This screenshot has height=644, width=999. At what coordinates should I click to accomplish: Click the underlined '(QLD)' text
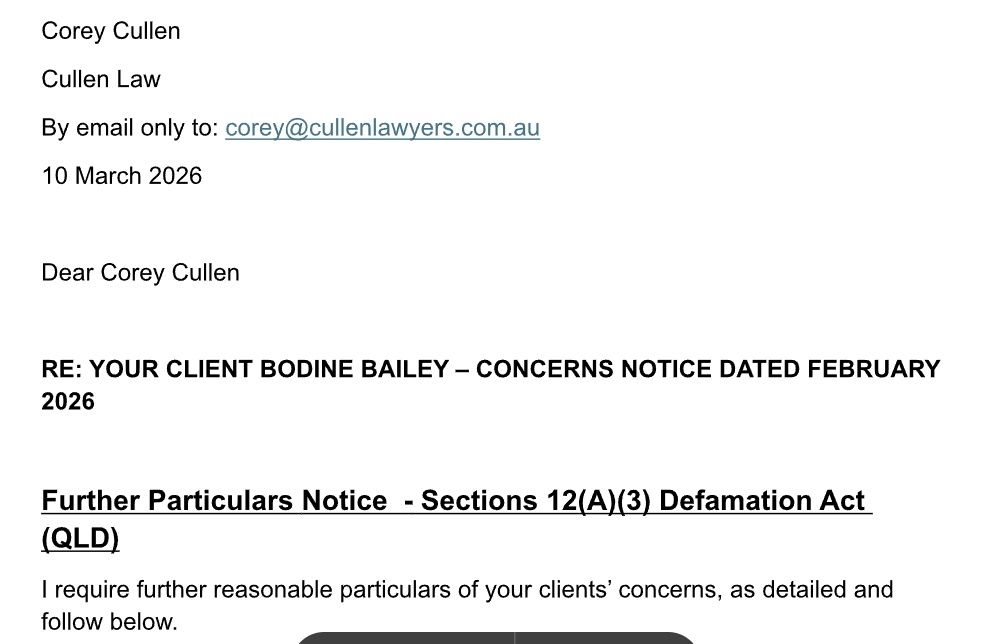[x=80, y=539]
